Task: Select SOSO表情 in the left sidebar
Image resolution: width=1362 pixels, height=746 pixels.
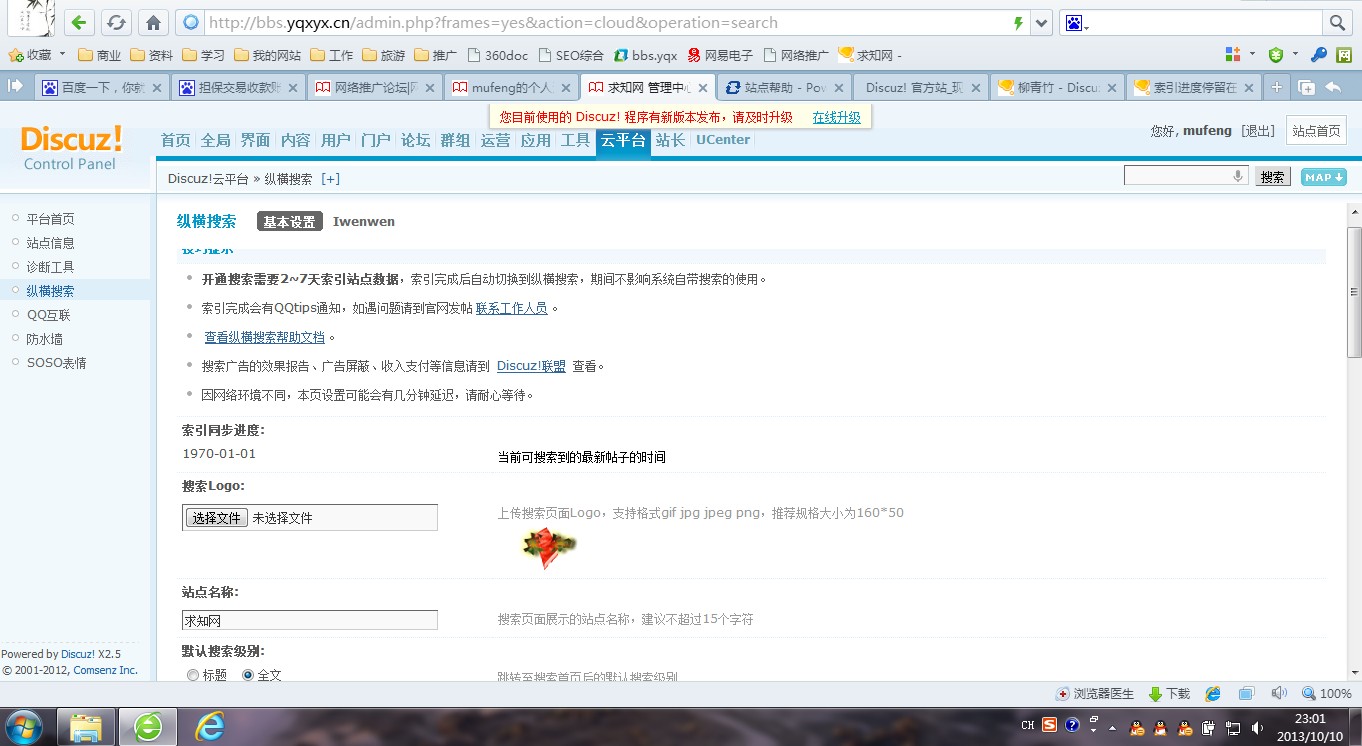Action: [x=56, y=363]
